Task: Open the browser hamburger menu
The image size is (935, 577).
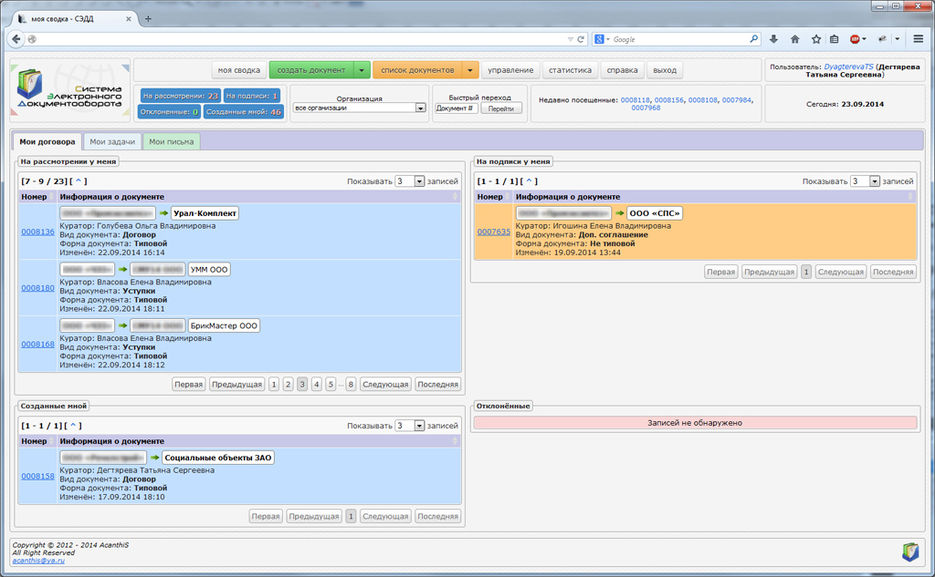Action: click(918, 39)
